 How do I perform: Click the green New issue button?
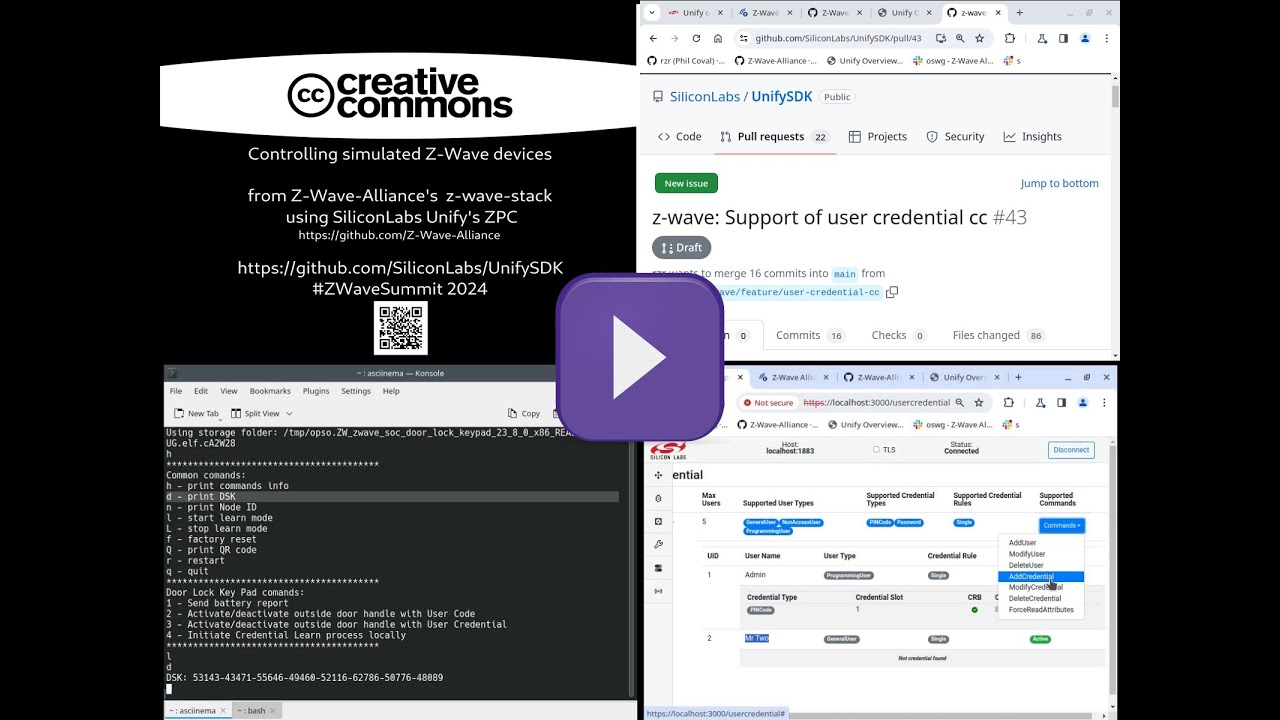[686, 183]
